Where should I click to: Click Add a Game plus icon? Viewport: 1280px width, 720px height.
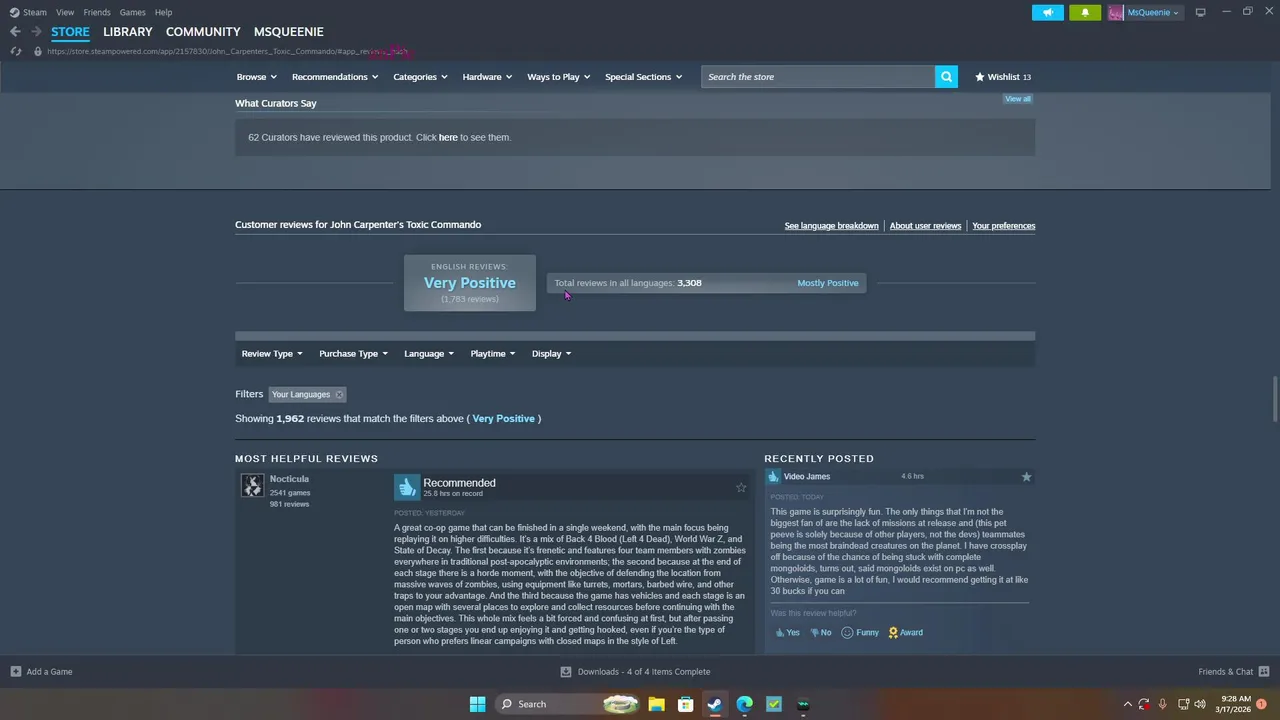click(x=16, y=672)
